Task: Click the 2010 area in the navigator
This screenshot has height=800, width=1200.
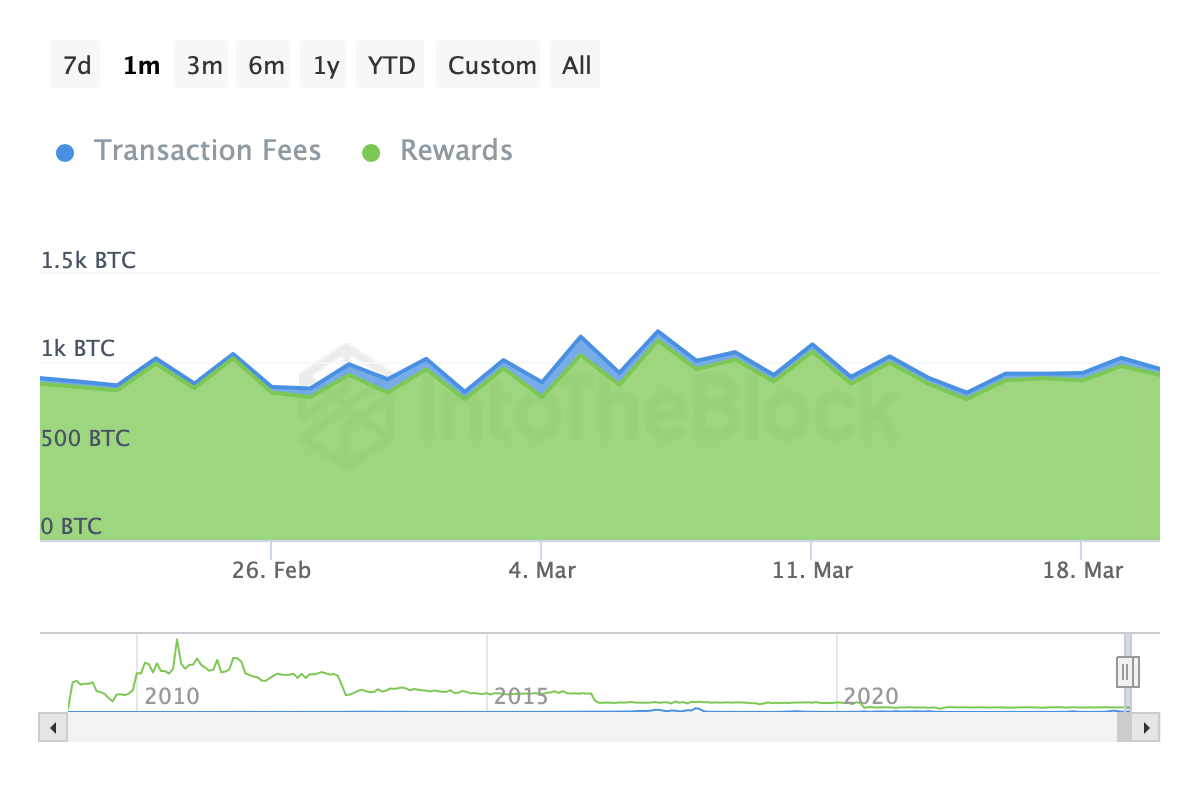Action: (x=172, y=695)
